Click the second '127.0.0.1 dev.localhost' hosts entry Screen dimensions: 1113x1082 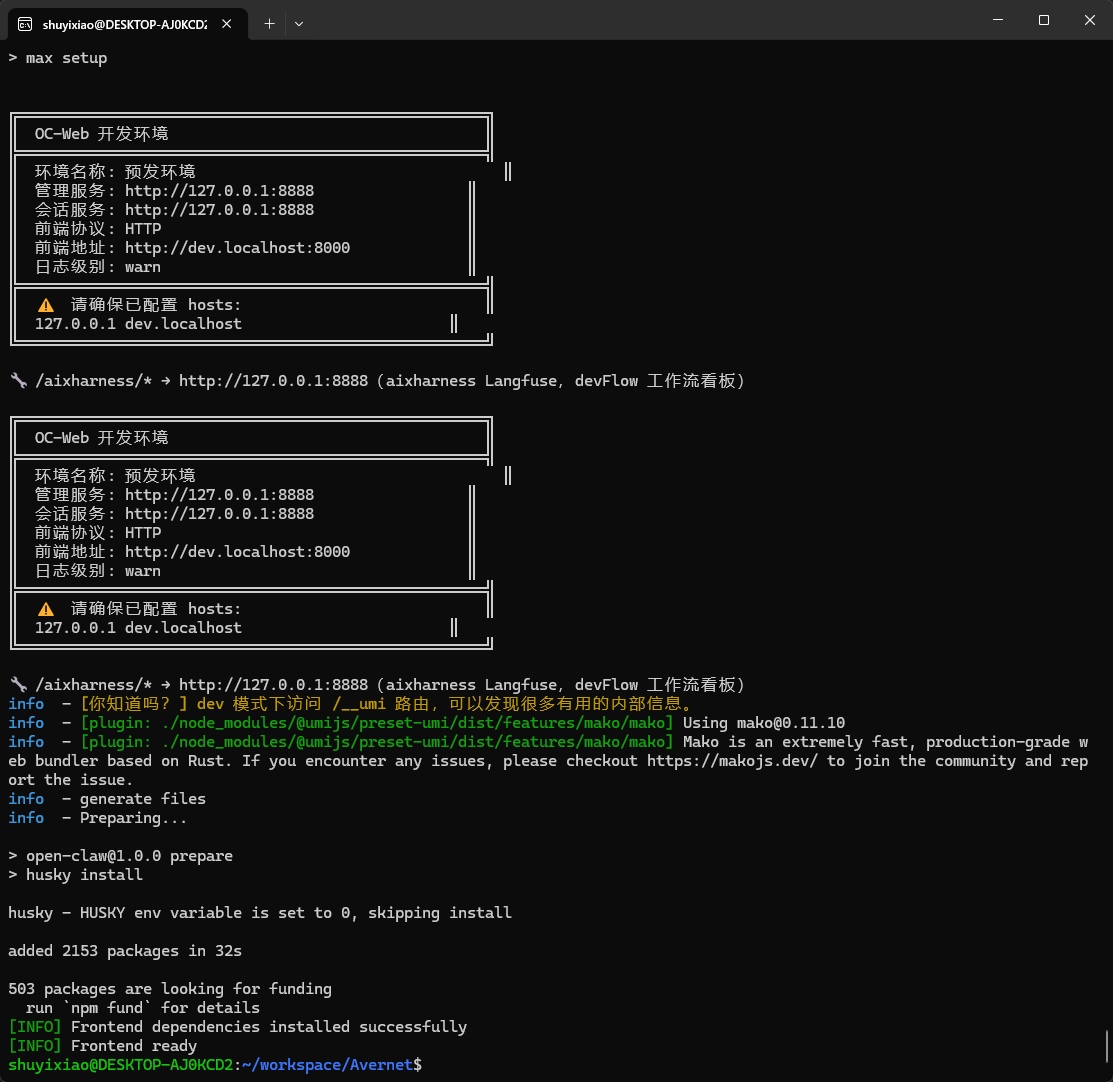(138, 628)
